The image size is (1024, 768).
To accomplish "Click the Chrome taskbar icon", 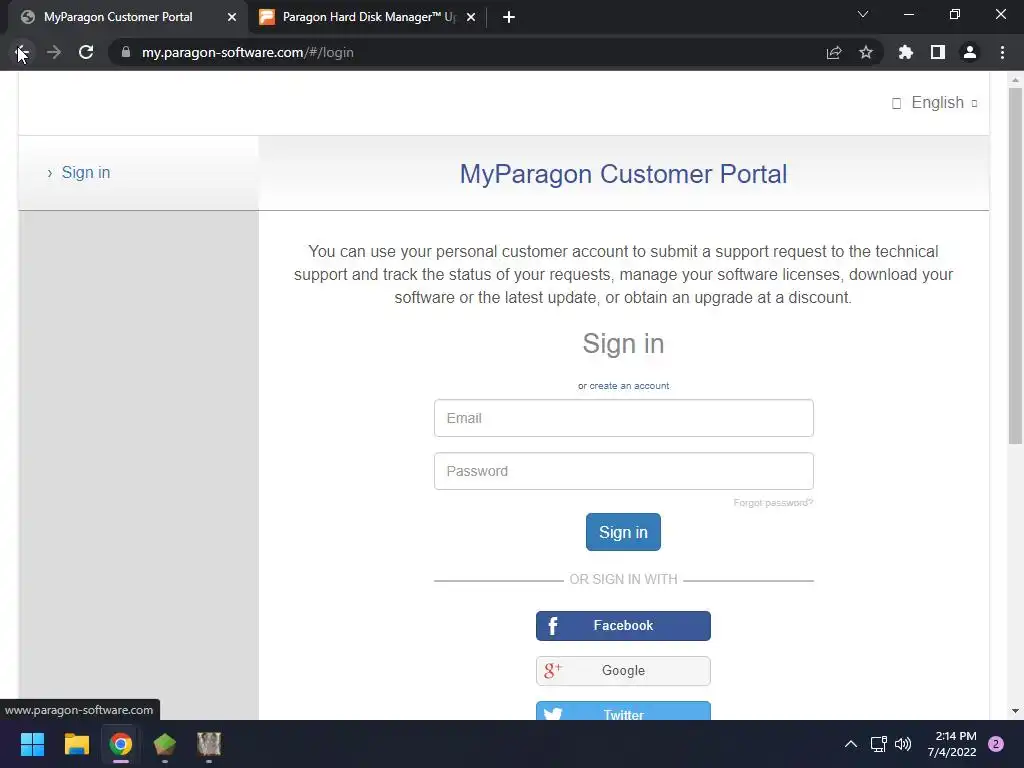I will 121,744.
